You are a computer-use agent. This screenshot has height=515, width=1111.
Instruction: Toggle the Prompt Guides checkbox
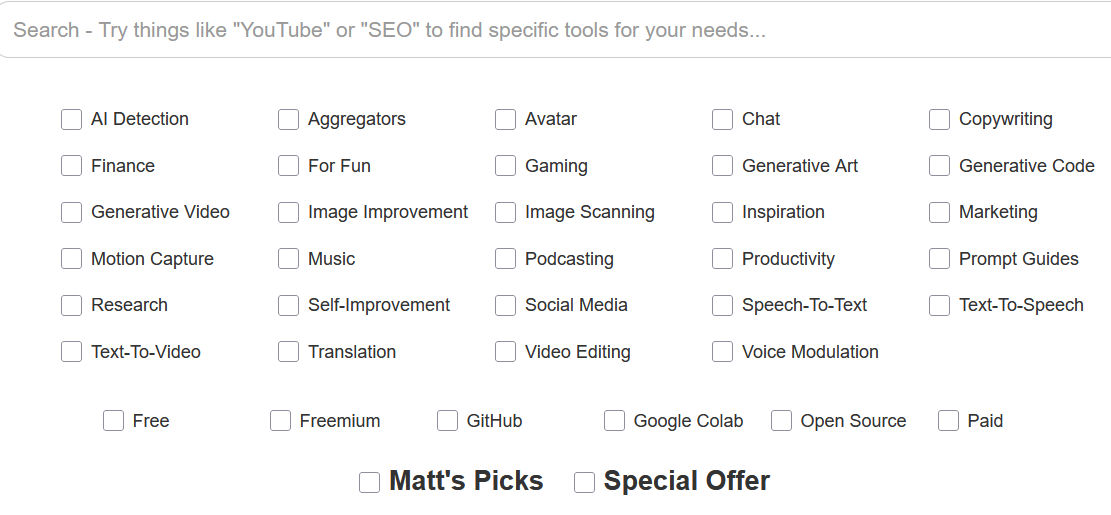click(940, 259)
